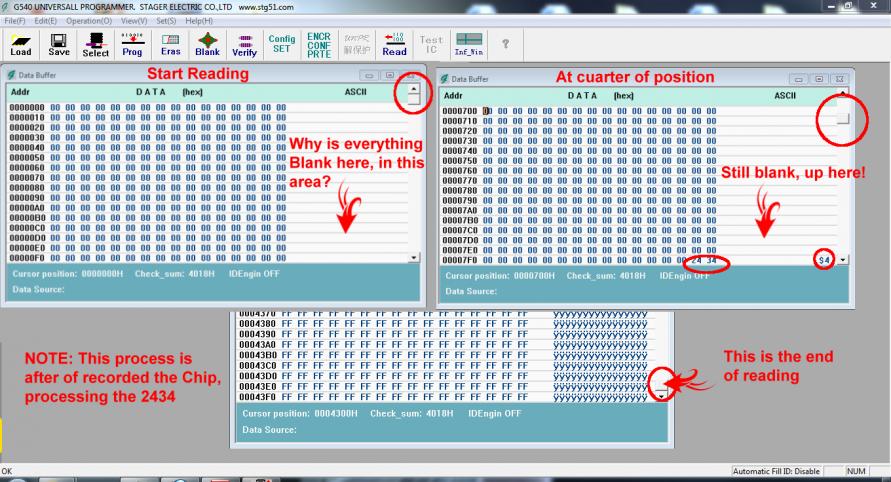The image size is (891, 482).
Task: Run the Blank check tool
Action: coord(208,45)
